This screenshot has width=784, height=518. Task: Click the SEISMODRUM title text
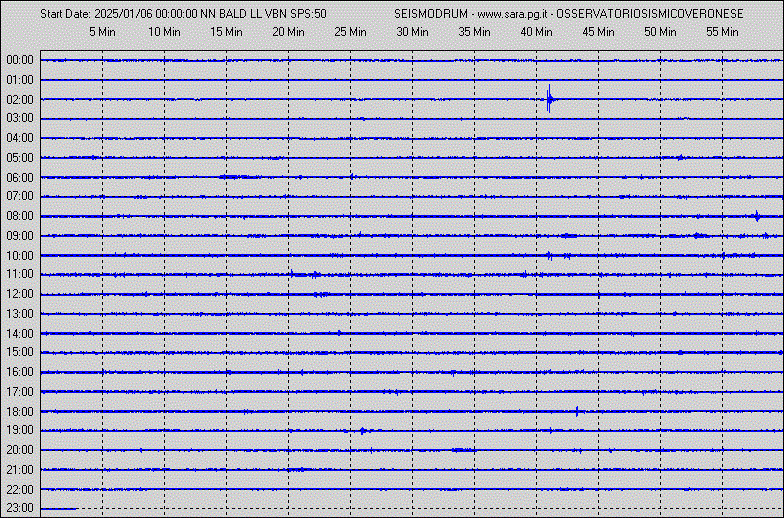click(431, 14)
